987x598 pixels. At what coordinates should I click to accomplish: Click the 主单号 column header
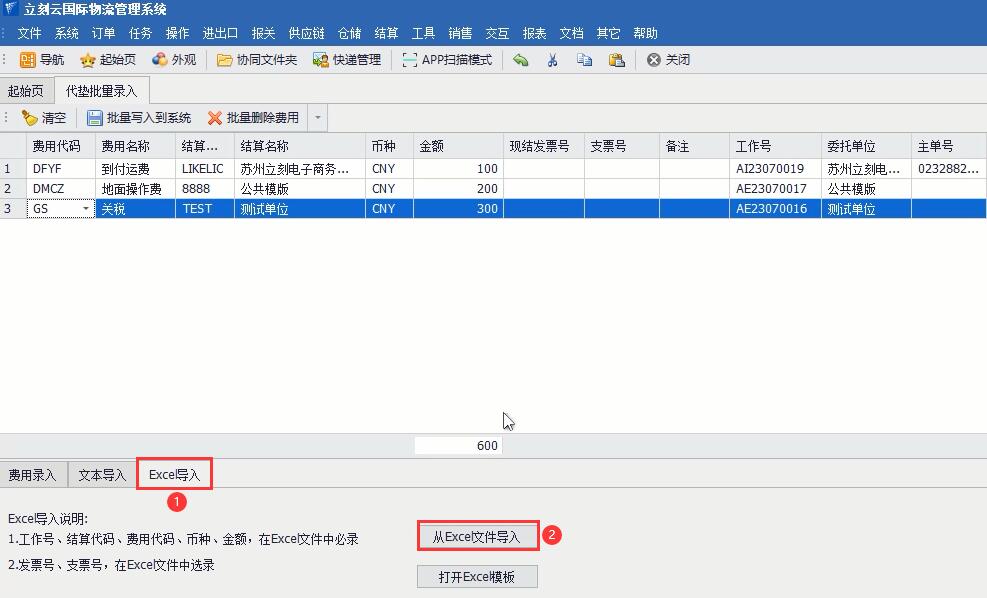point(949,147)
